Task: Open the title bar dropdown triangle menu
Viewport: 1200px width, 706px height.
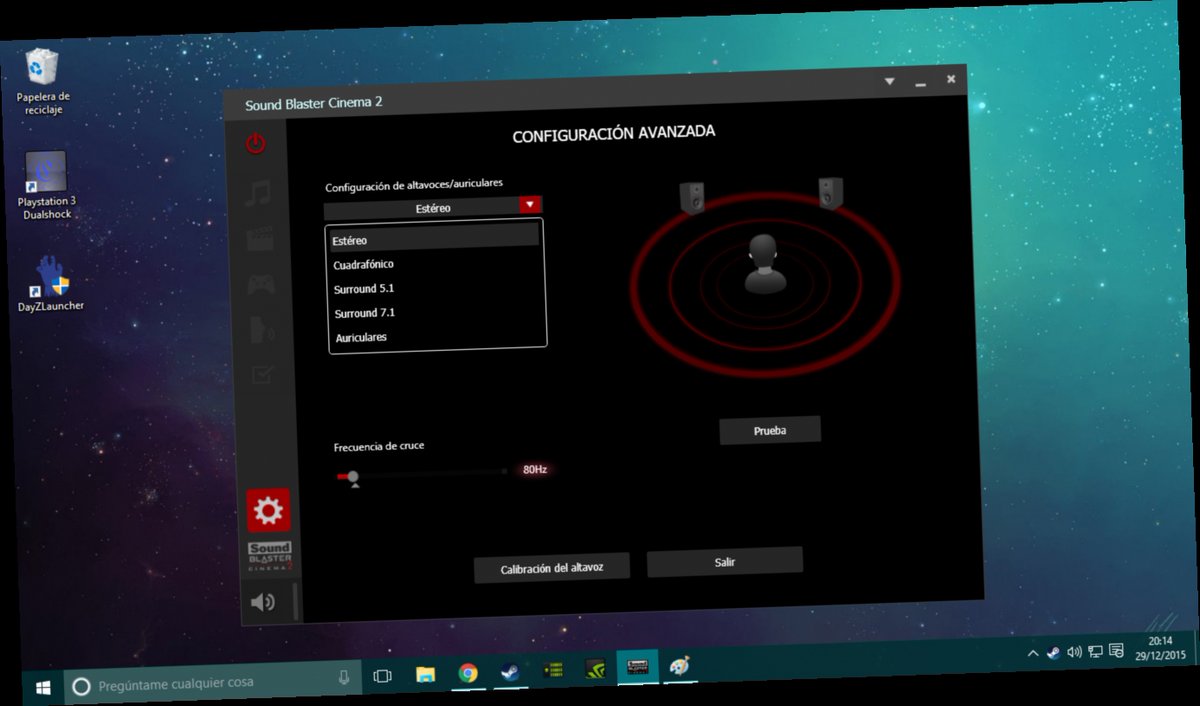Action: click(x=888, y=82)
